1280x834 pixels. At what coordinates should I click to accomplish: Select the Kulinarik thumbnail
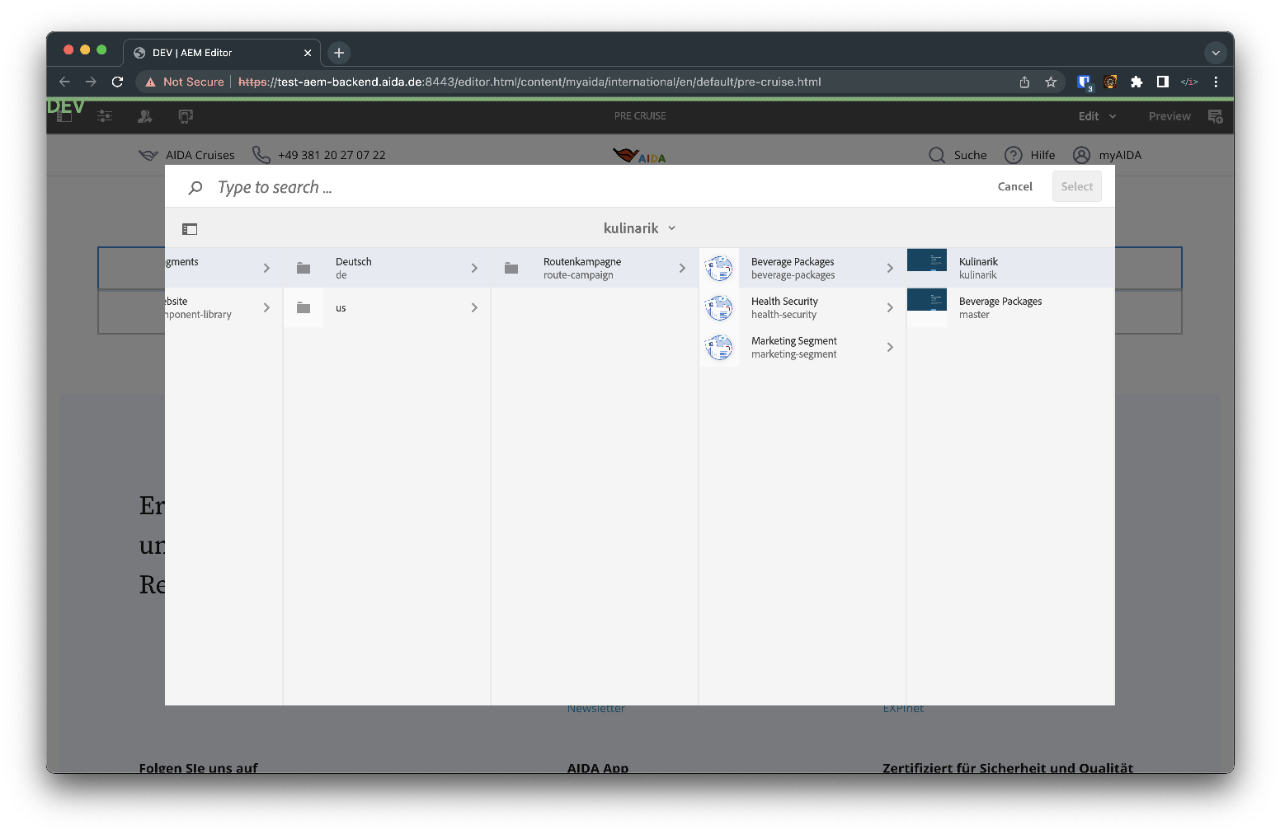click(x=926, y=261)
